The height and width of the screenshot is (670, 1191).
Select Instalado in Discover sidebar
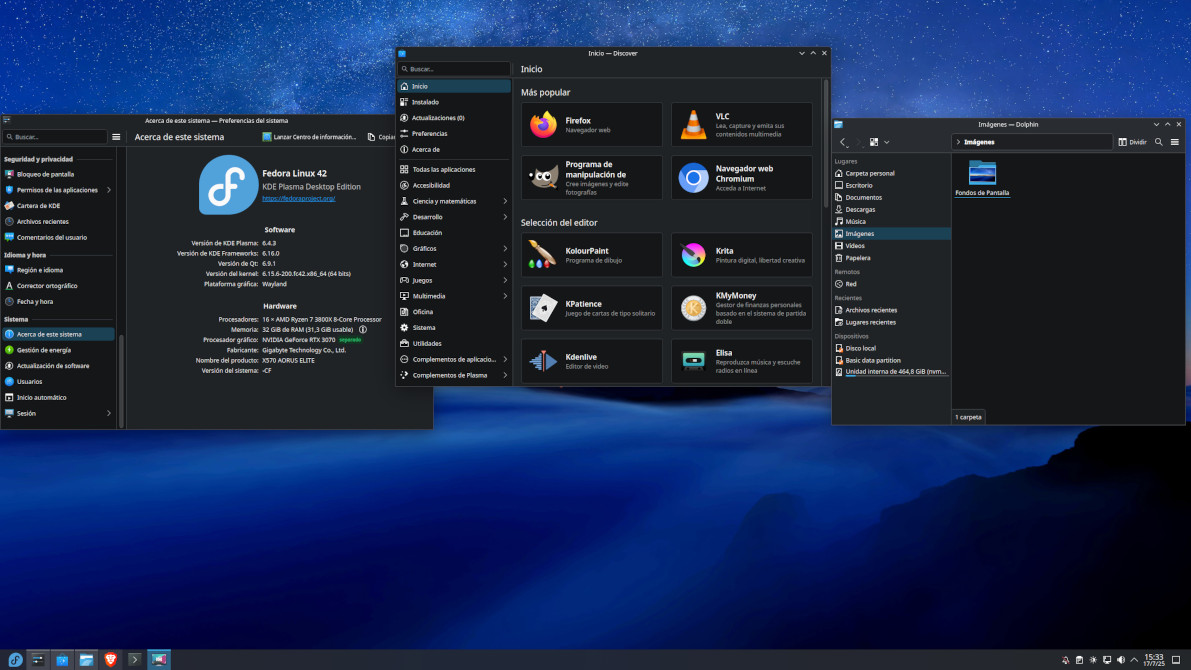pyautogui.click(x=454, y=102)
